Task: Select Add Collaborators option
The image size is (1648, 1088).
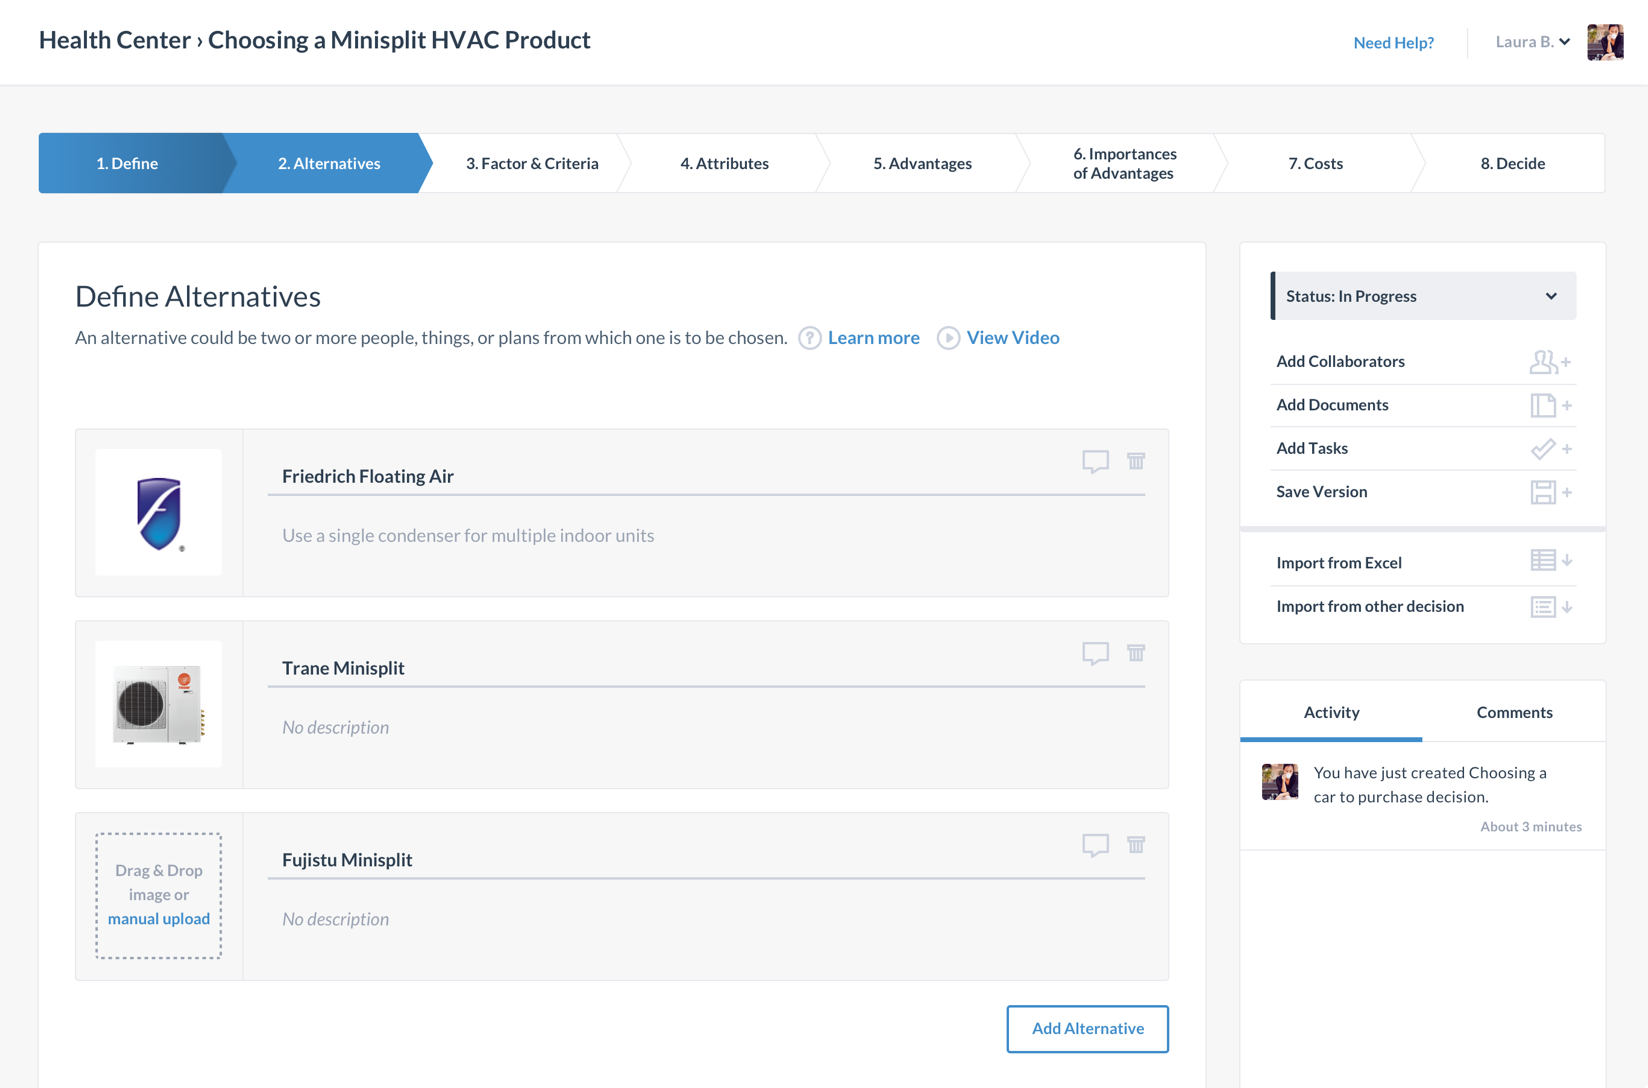Action: [x=1423, y=362]
